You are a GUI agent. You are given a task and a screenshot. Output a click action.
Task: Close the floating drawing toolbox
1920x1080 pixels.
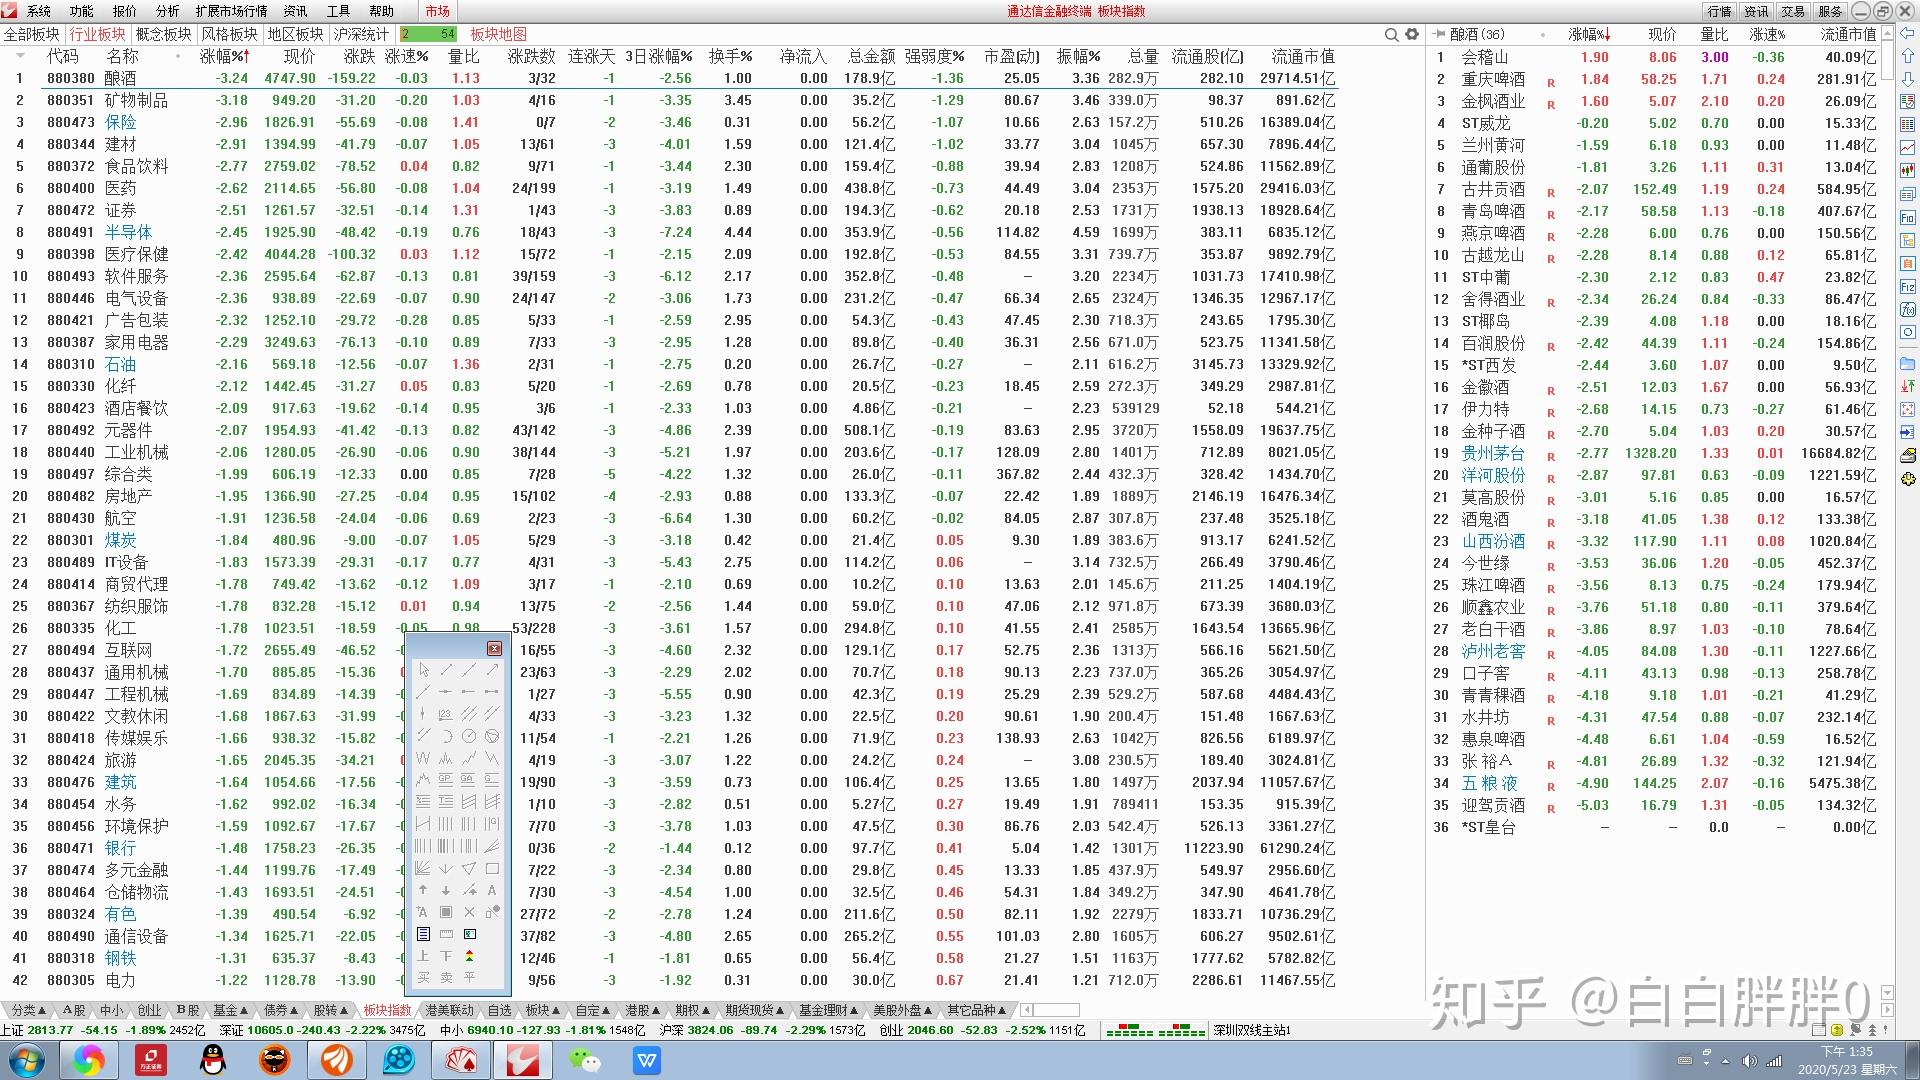(x=494, y=649)
